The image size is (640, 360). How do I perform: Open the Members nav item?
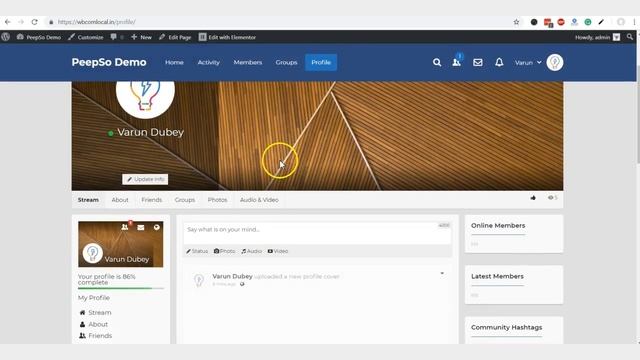click(248, 62)
